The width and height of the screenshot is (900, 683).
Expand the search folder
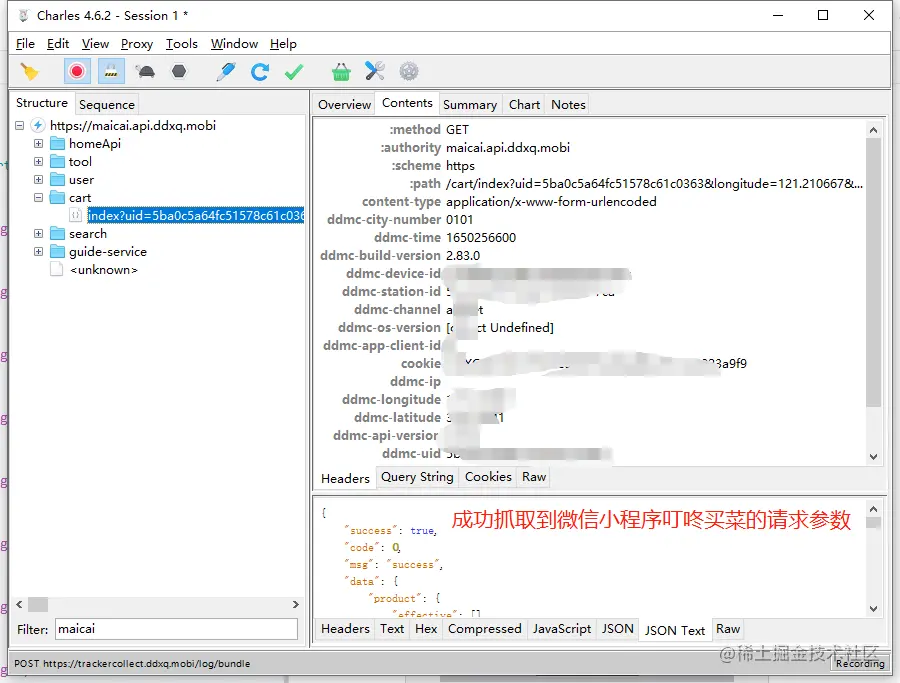pyautogui.click(x=38, y=234)
